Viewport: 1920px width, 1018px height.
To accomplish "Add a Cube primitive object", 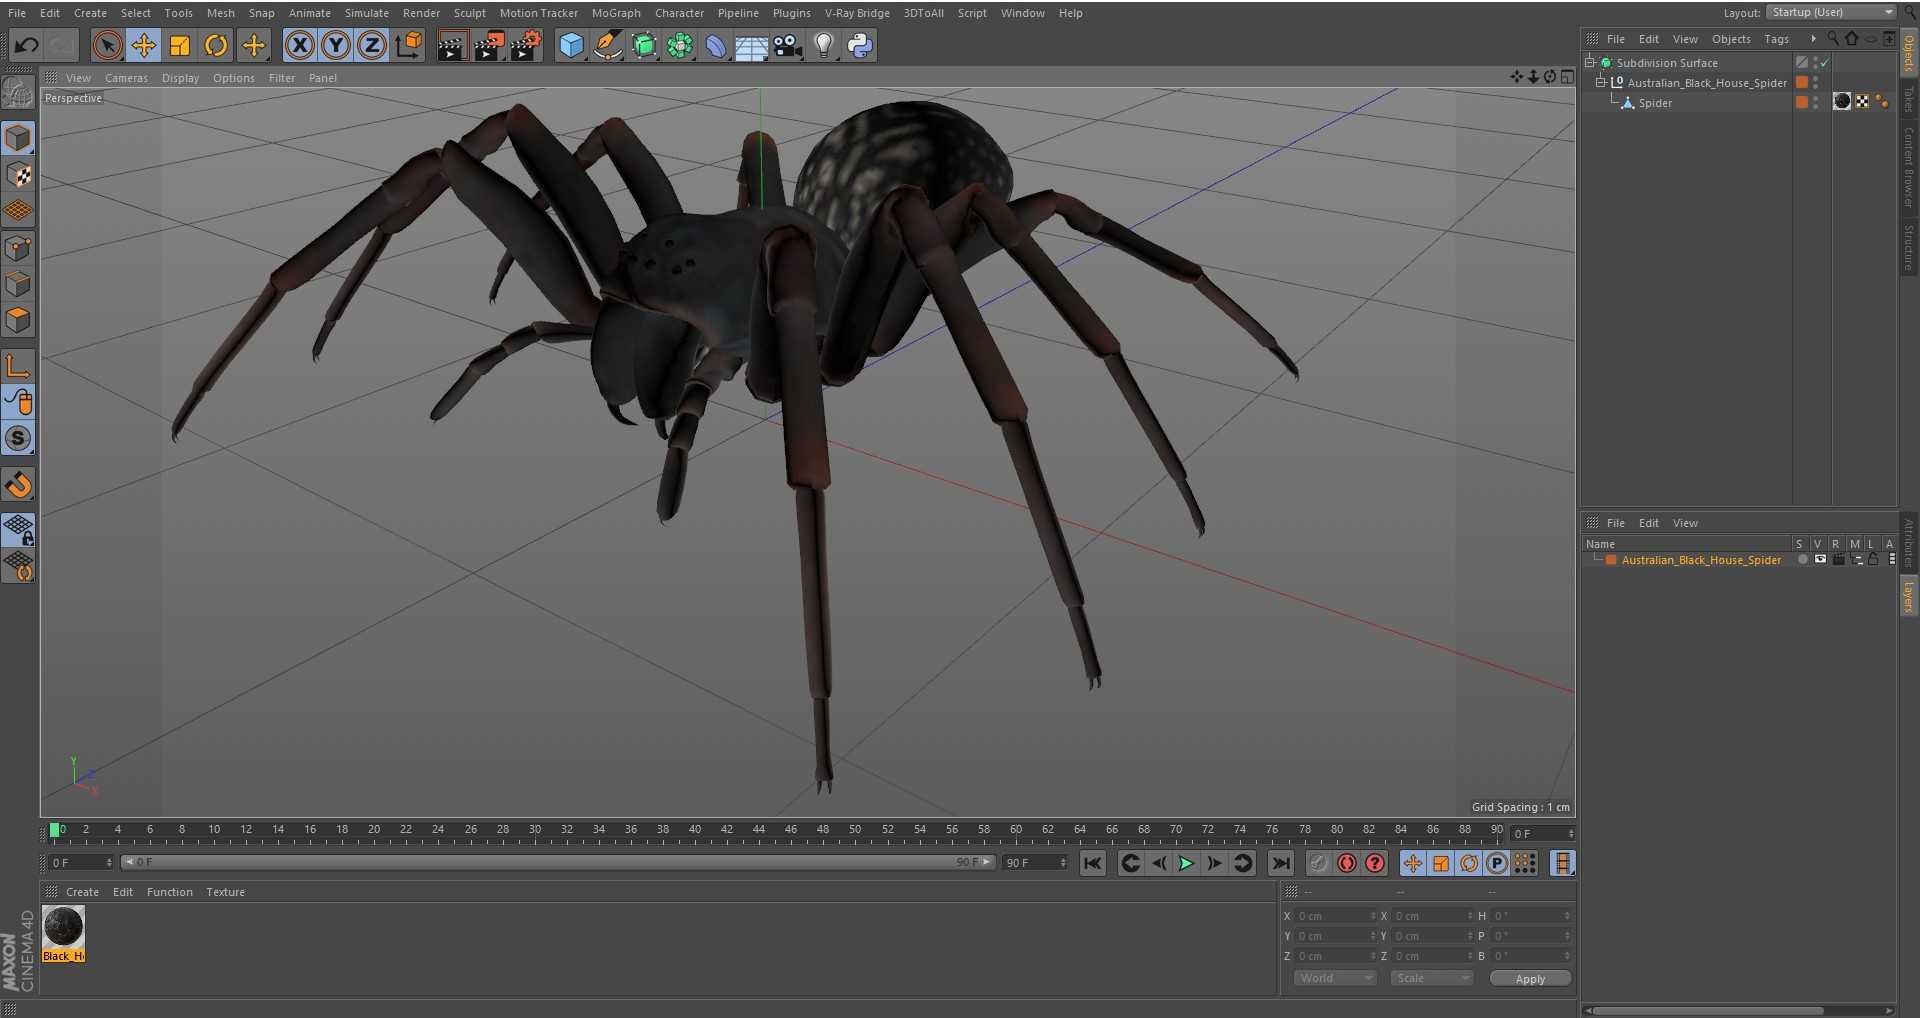I will pos(571,45).
